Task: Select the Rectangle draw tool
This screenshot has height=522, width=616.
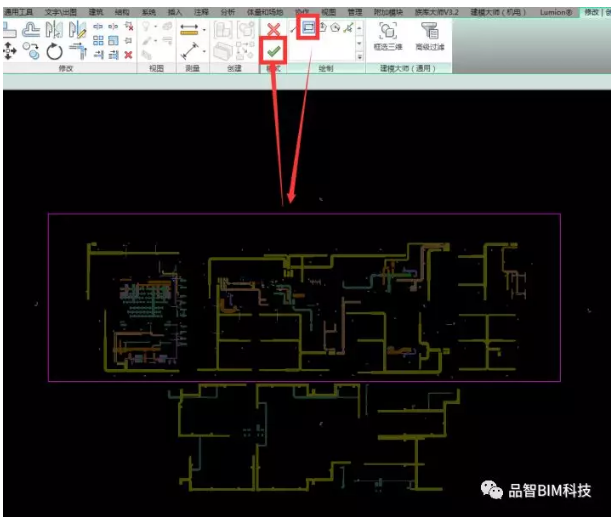Action: tap(309, 27)
